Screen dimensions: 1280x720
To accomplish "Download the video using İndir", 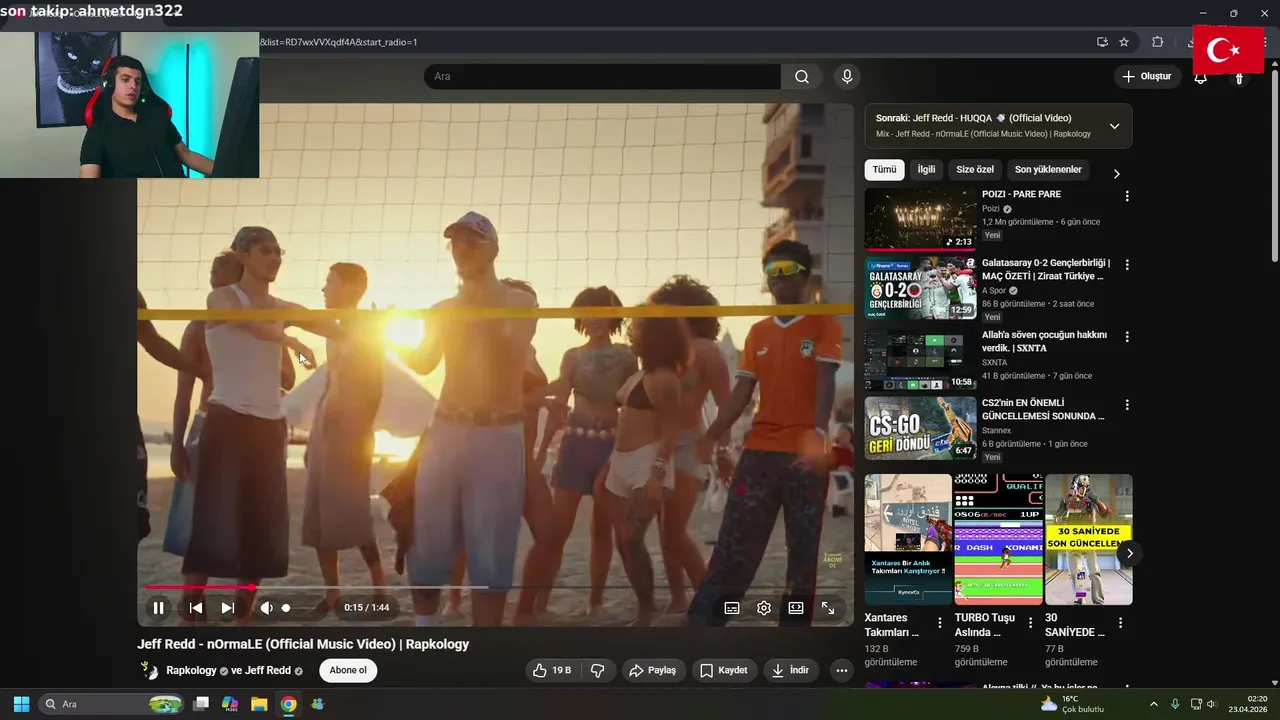I will [790, 670].
